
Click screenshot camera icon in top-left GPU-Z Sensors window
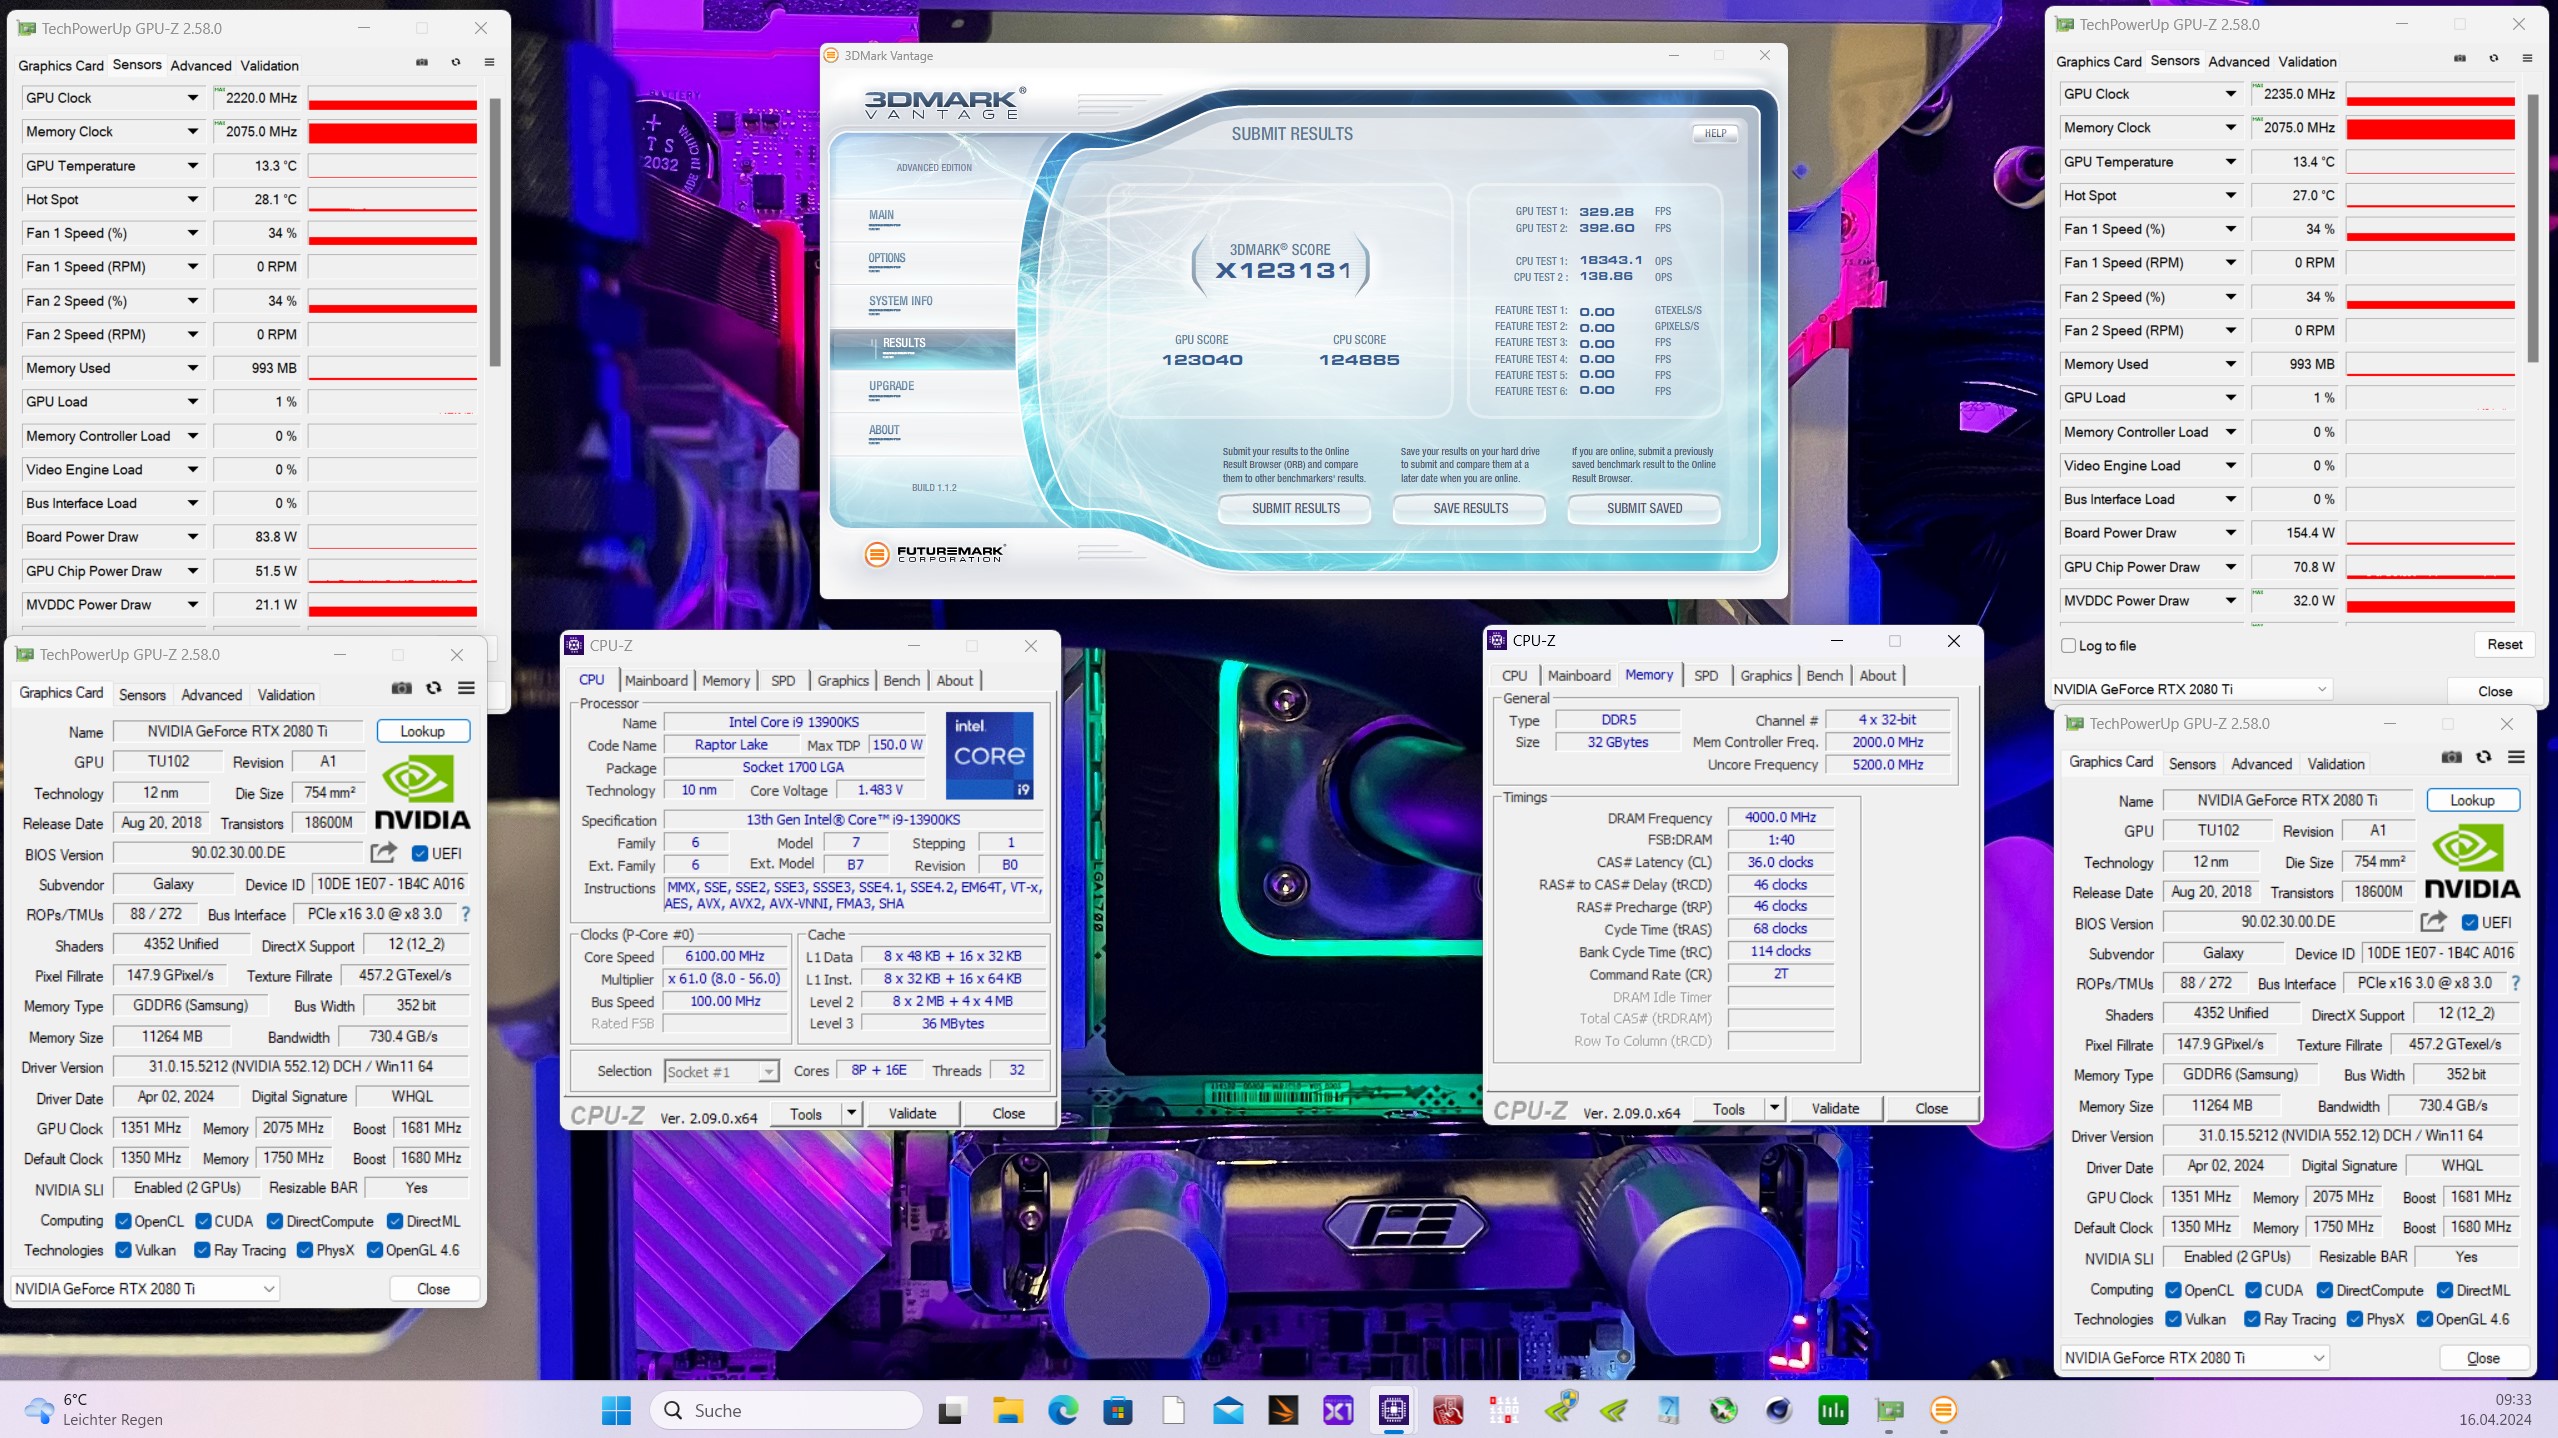(x=422, y=63)
